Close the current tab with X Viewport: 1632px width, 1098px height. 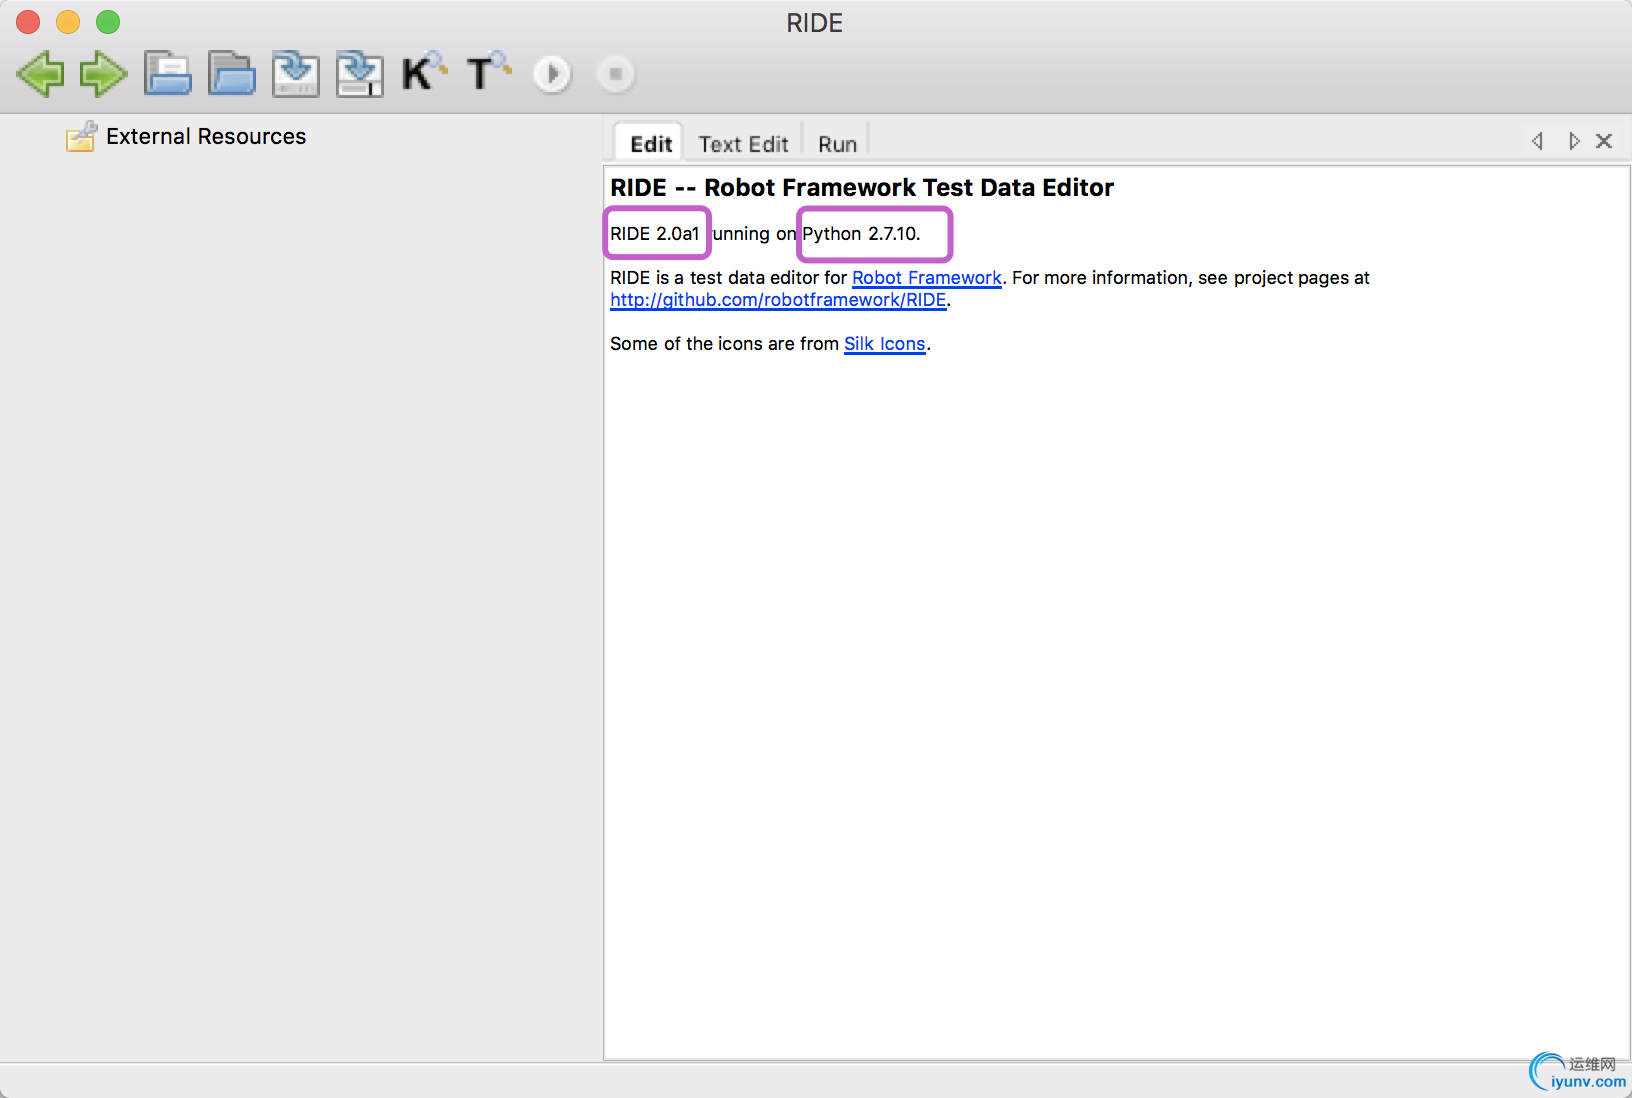[x=1604, y=141]
